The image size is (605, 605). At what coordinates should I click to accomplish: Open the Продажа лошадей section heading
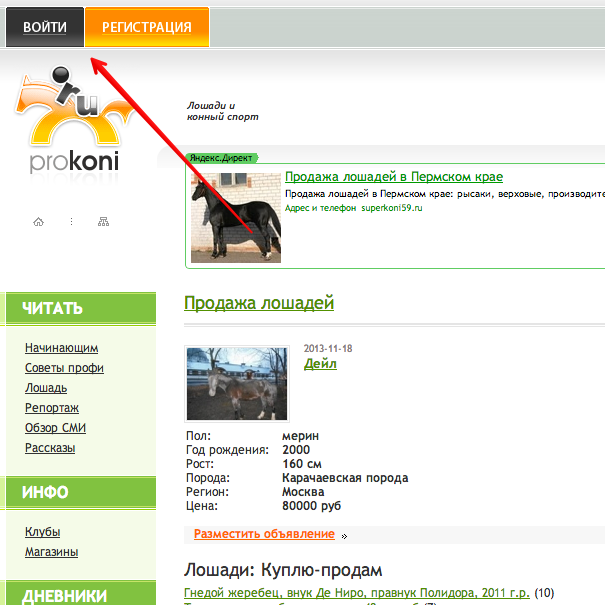[259, 303]
